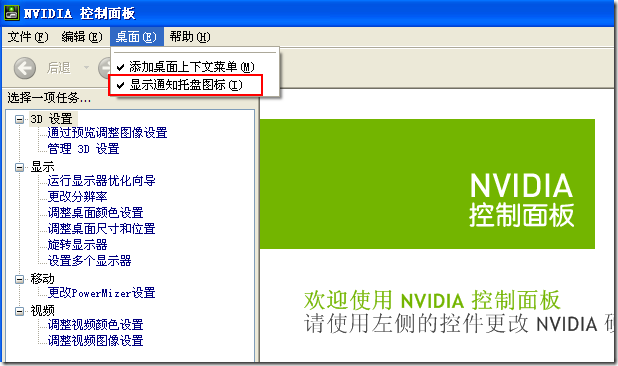Image resolution: width=618 pixels, height=366 pixels.
Task: Open 更改分辨率 page
Action: (77, 197)
